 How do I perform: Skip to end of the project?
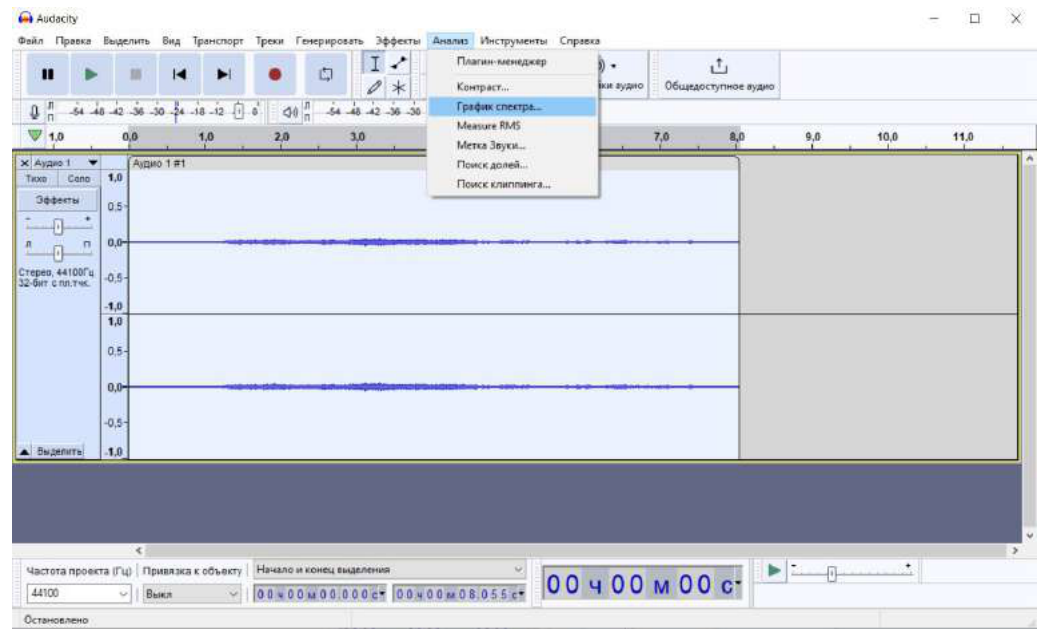point(224,74)
